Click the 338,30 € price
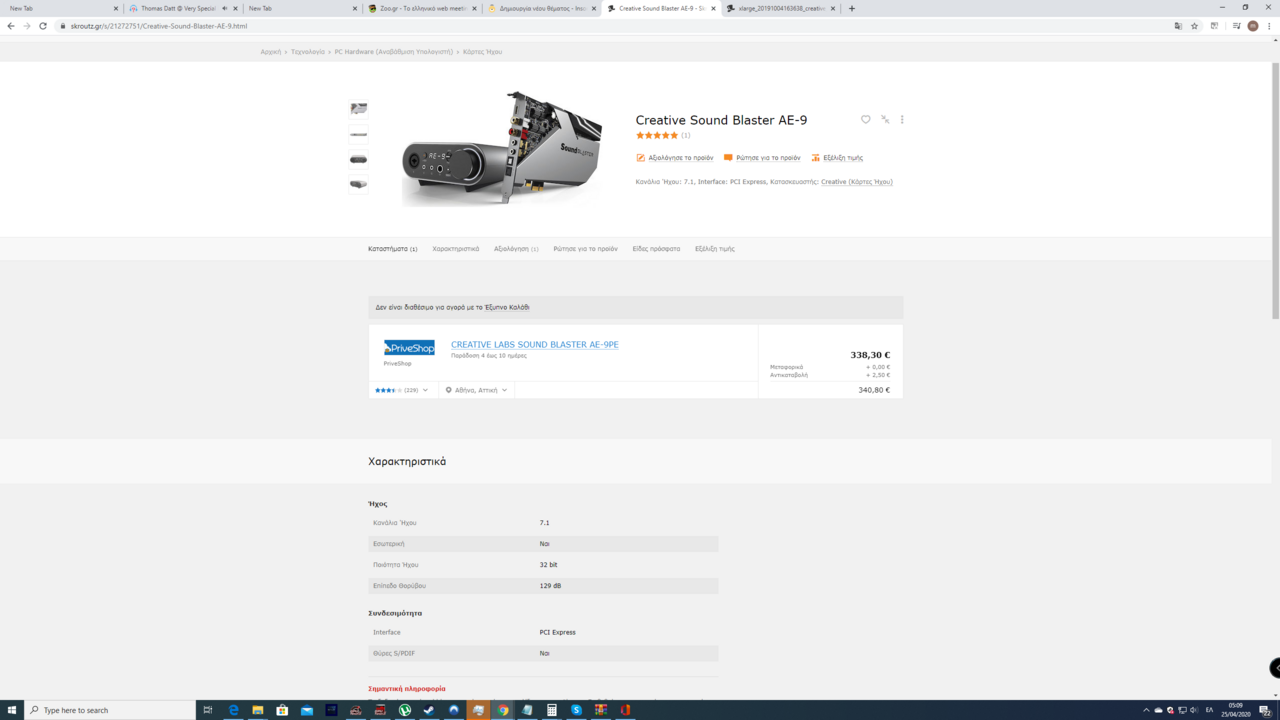Screen dimensions: 1280x720 (870, 355)
